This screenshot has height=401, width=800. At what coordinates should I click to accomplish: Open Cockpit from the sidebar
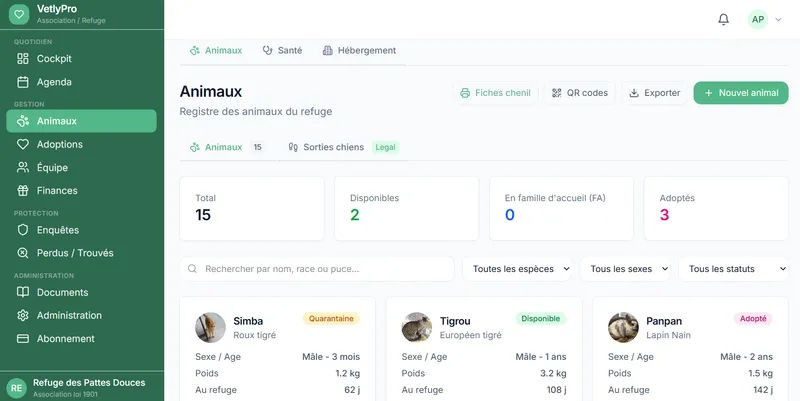54,58
